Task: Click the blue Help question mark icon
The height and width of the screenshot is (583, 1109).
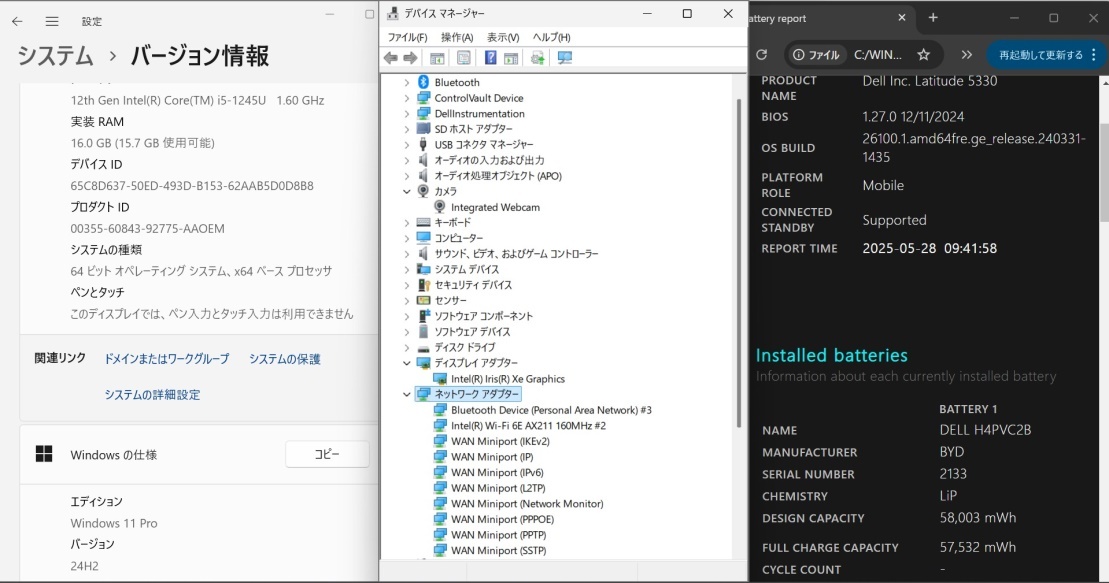Action: (x=490, y=58)
